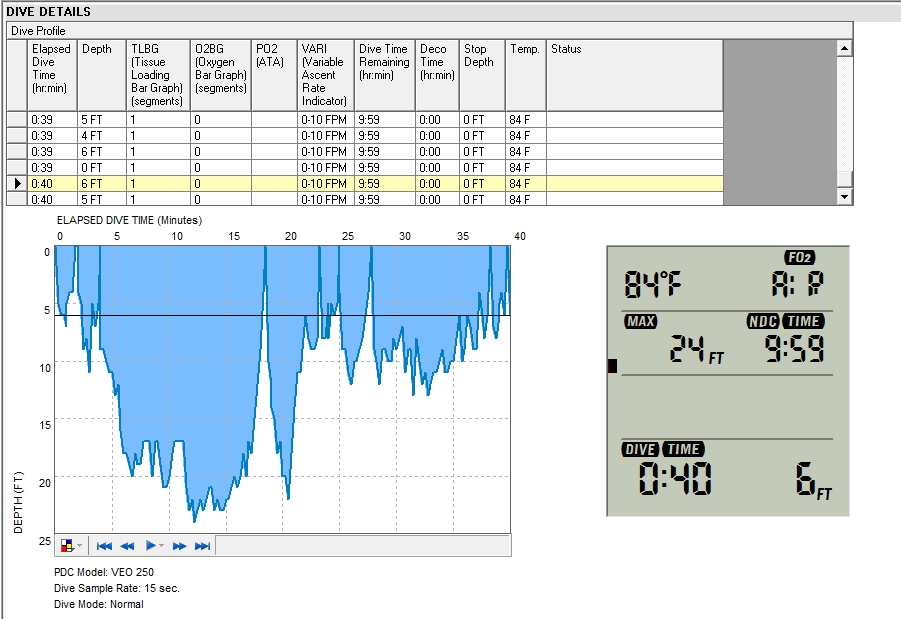901x619 pixels.
Task: Click the dive table scroll down arrow
Action: point(844,197)
